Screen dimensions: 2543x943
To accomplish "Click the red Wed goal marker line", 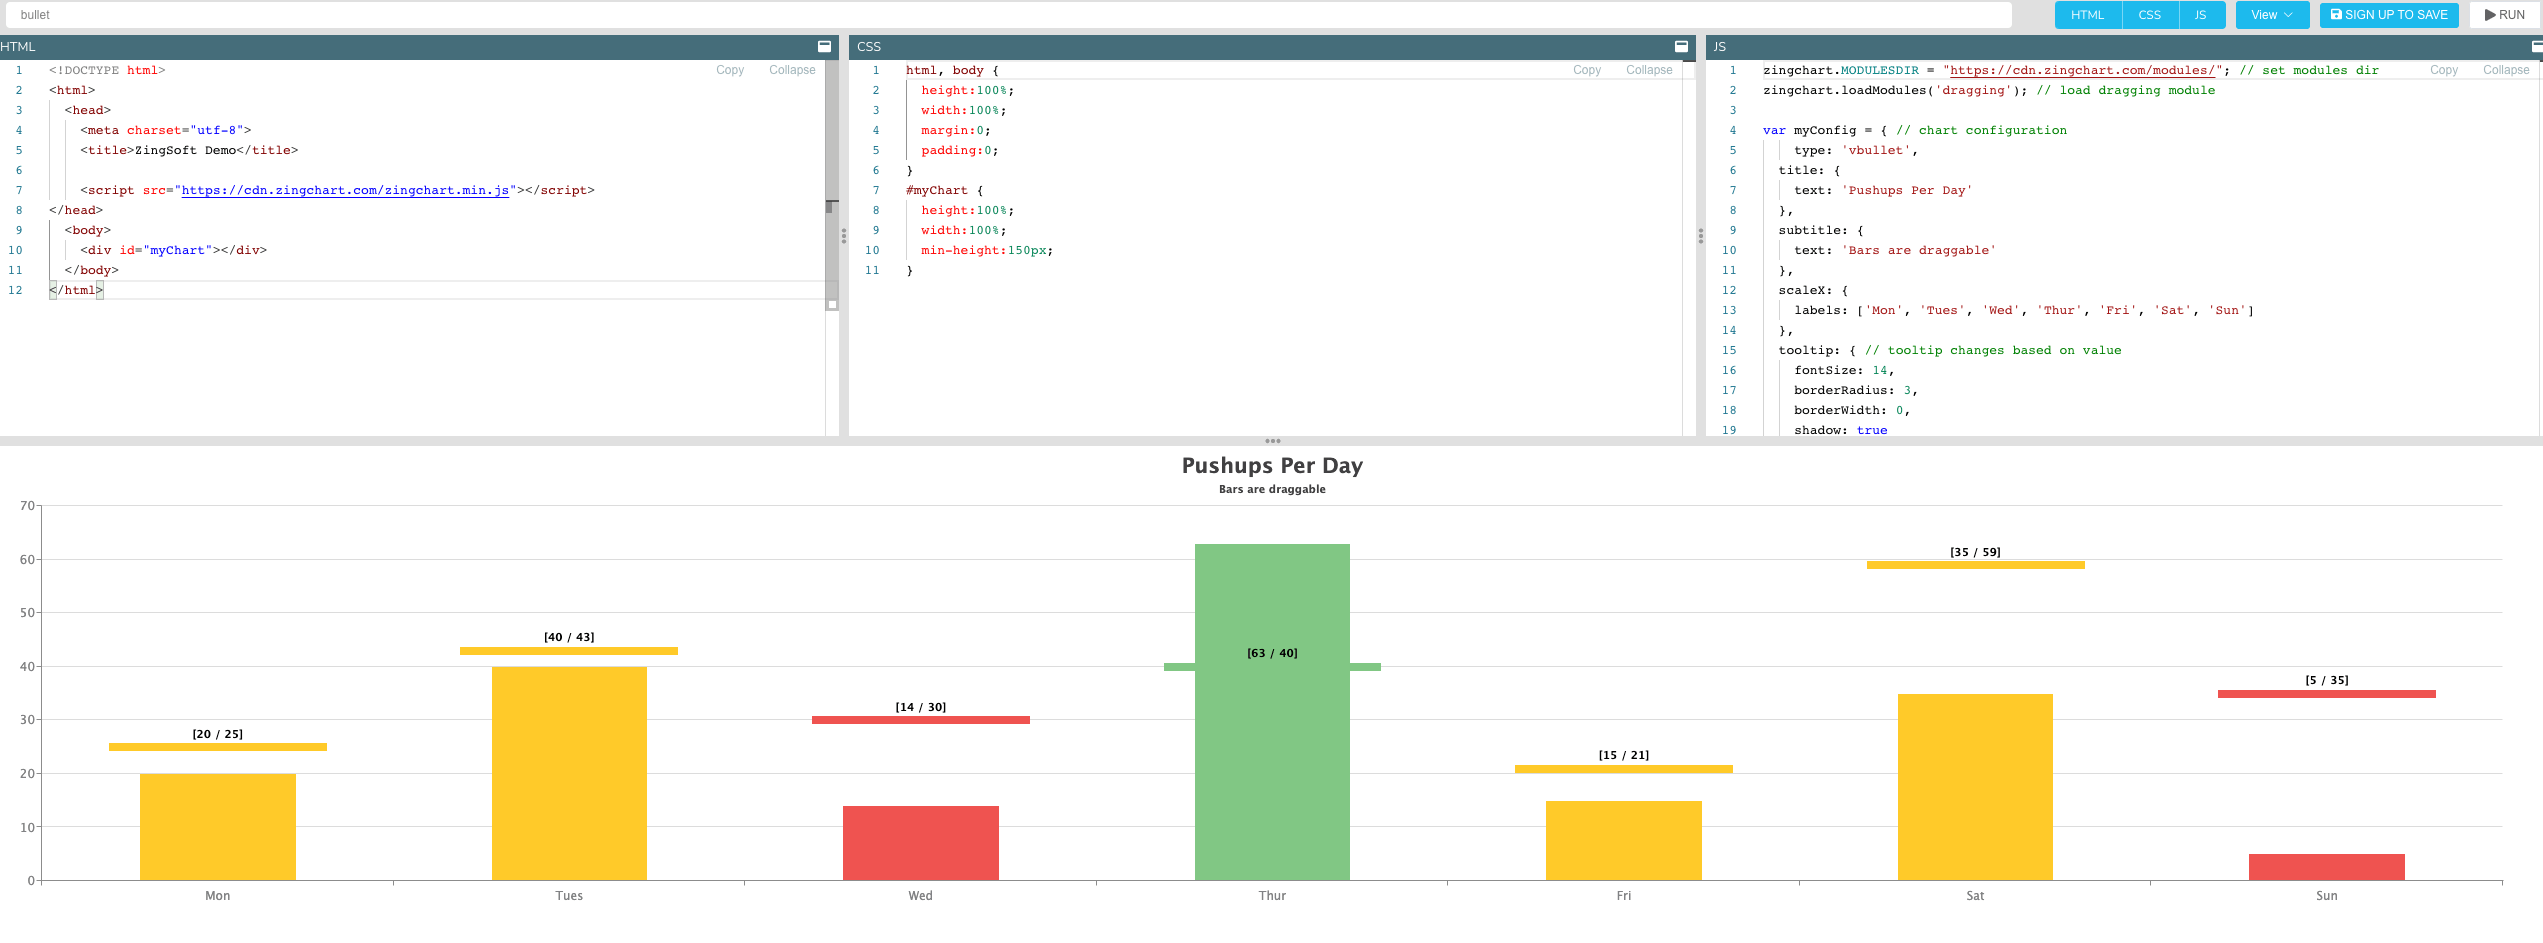I will pos(920,720).
